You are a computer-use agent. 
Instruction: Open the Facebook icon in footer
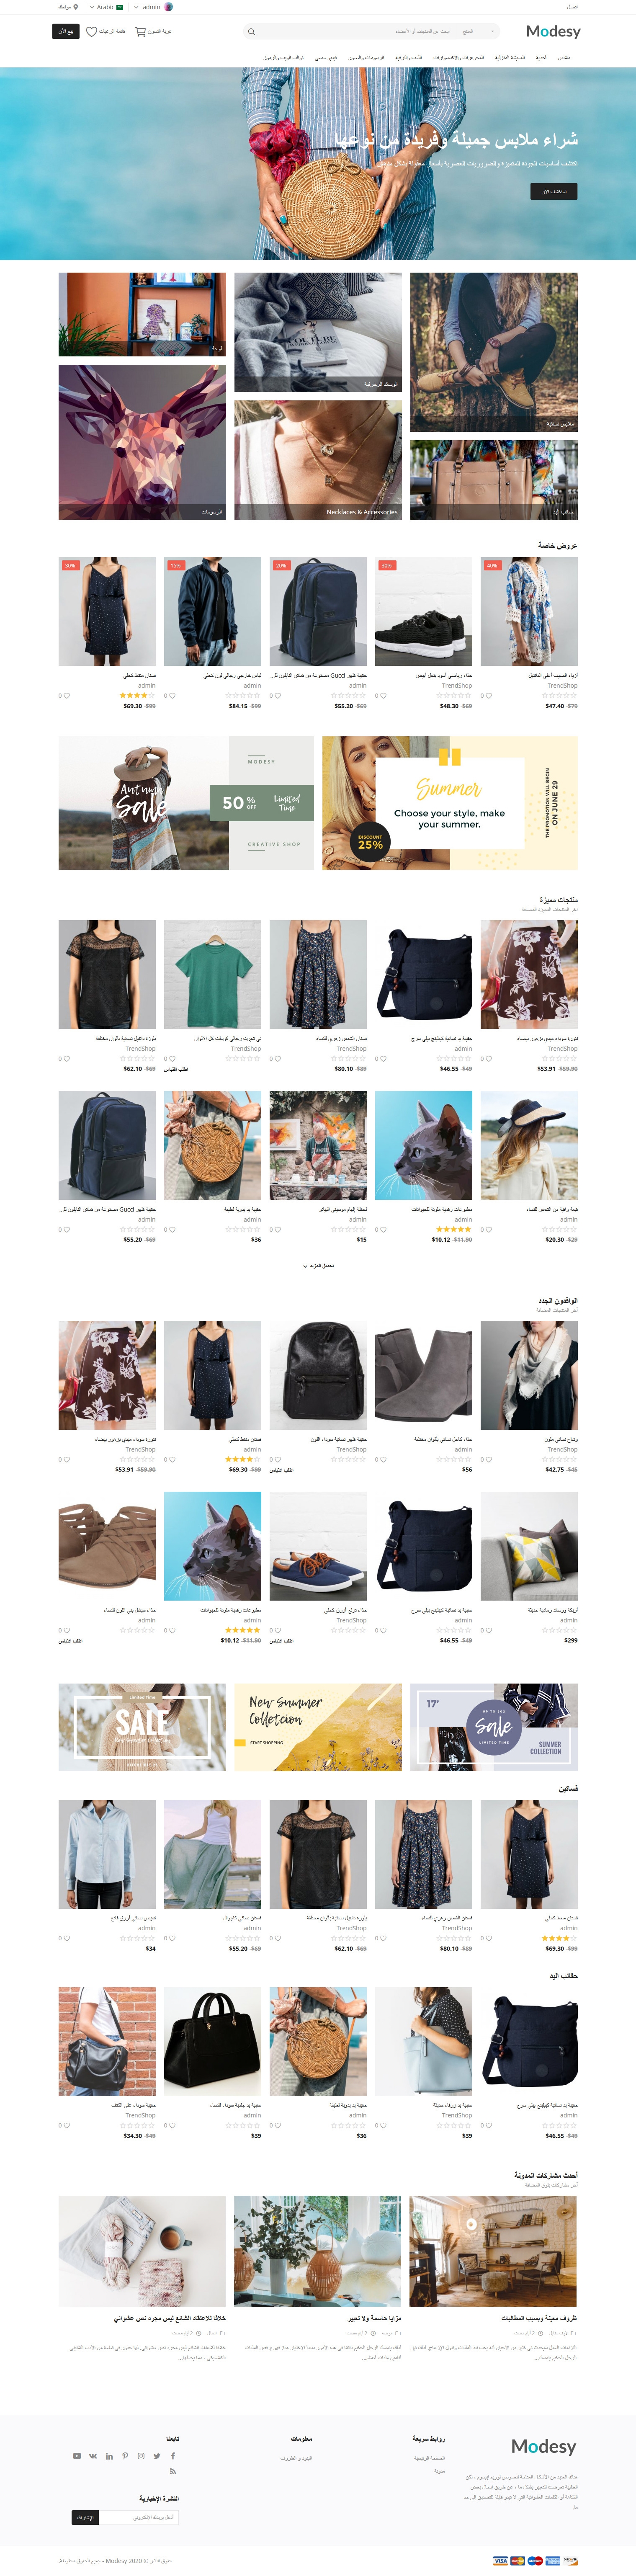click(x=173, y=2455)
